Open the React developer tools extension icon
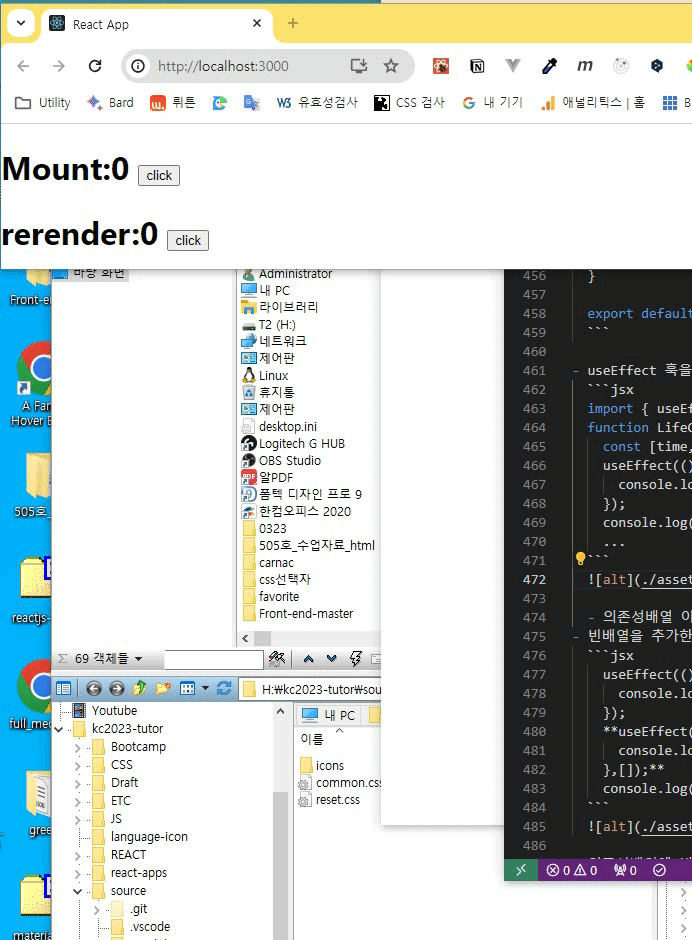 pyautogui.click(x=441, y=66)
